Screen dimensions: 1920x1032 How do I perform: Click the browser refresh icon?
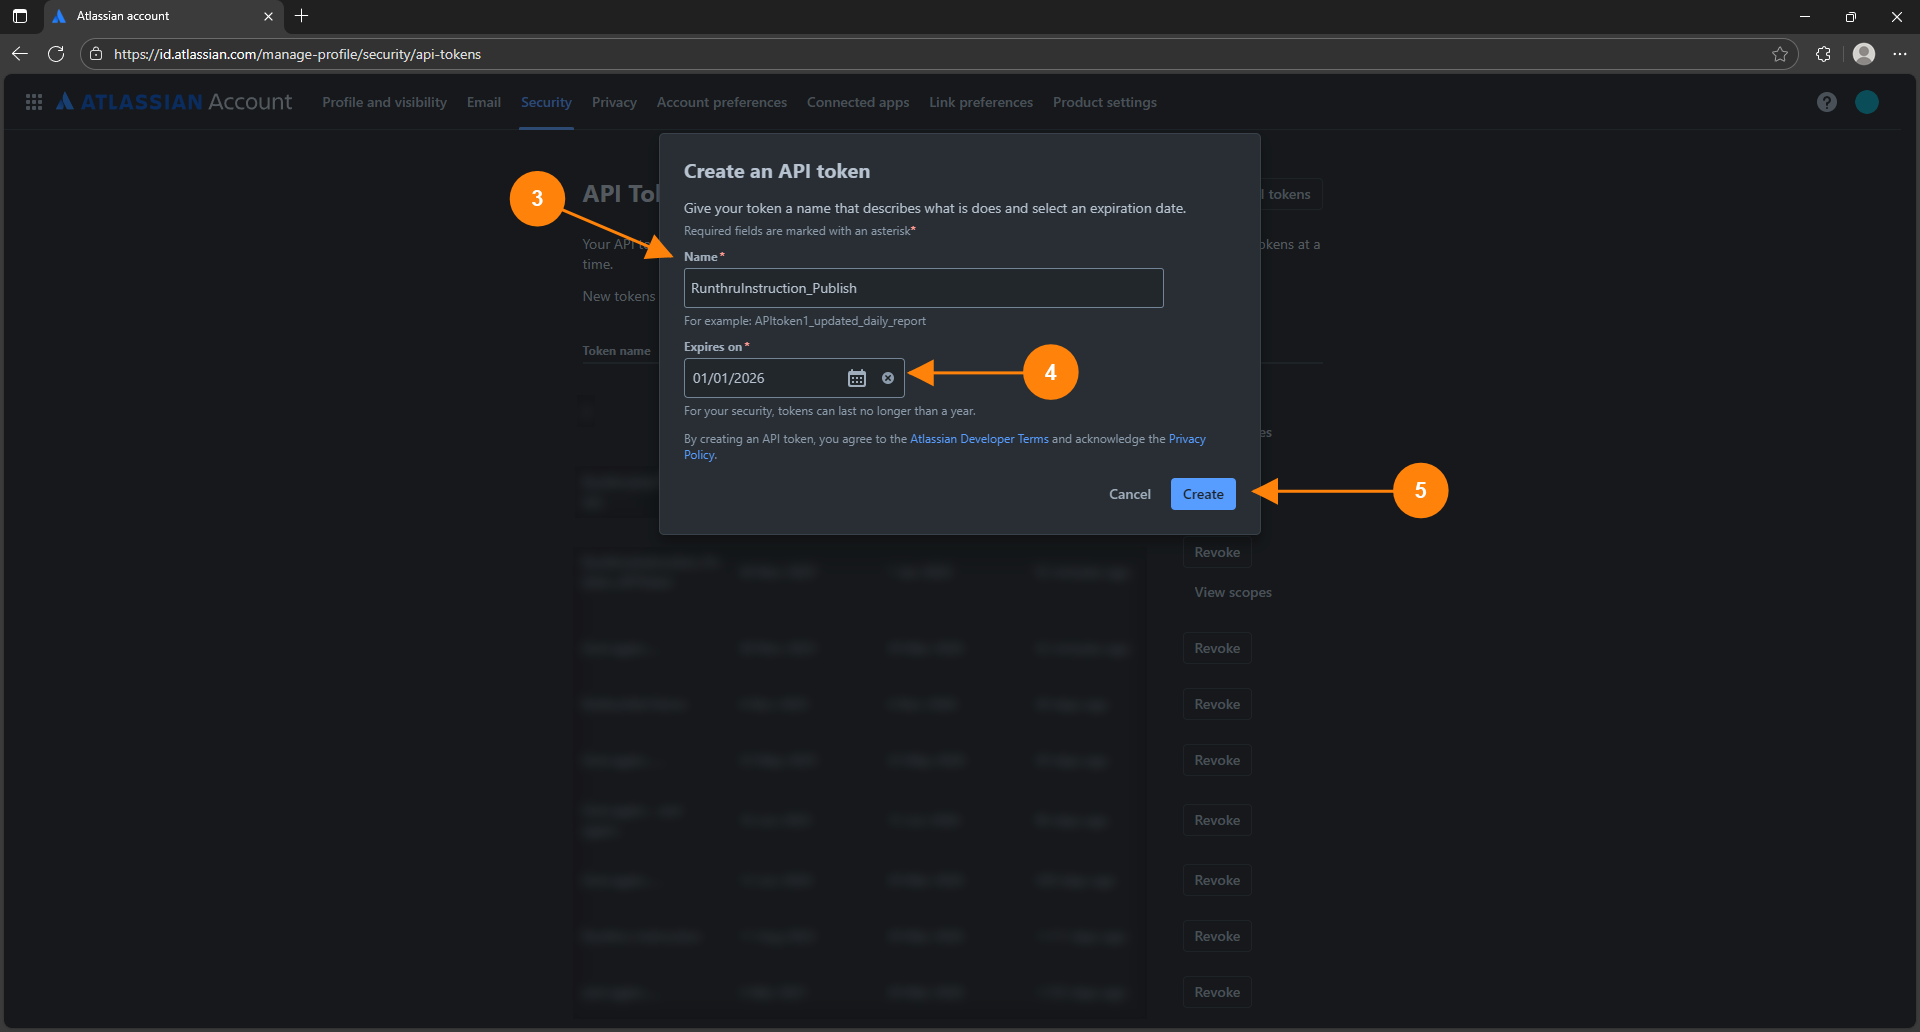[x=56, y=54]
